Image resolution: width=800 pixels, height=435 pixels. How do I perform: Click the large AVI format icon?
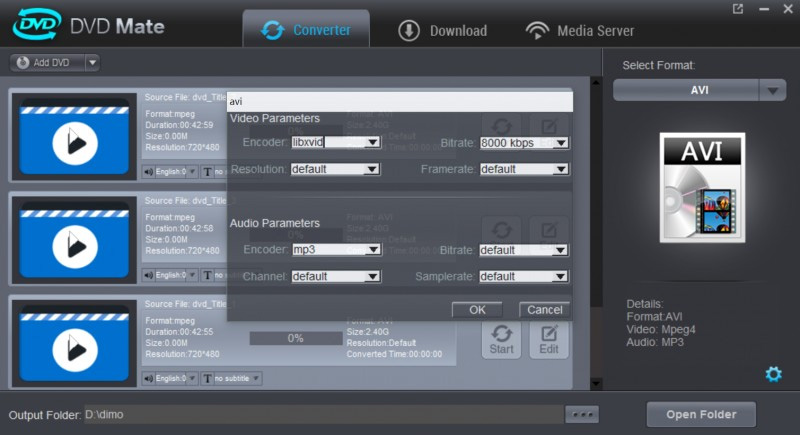(x=702, y=188)
